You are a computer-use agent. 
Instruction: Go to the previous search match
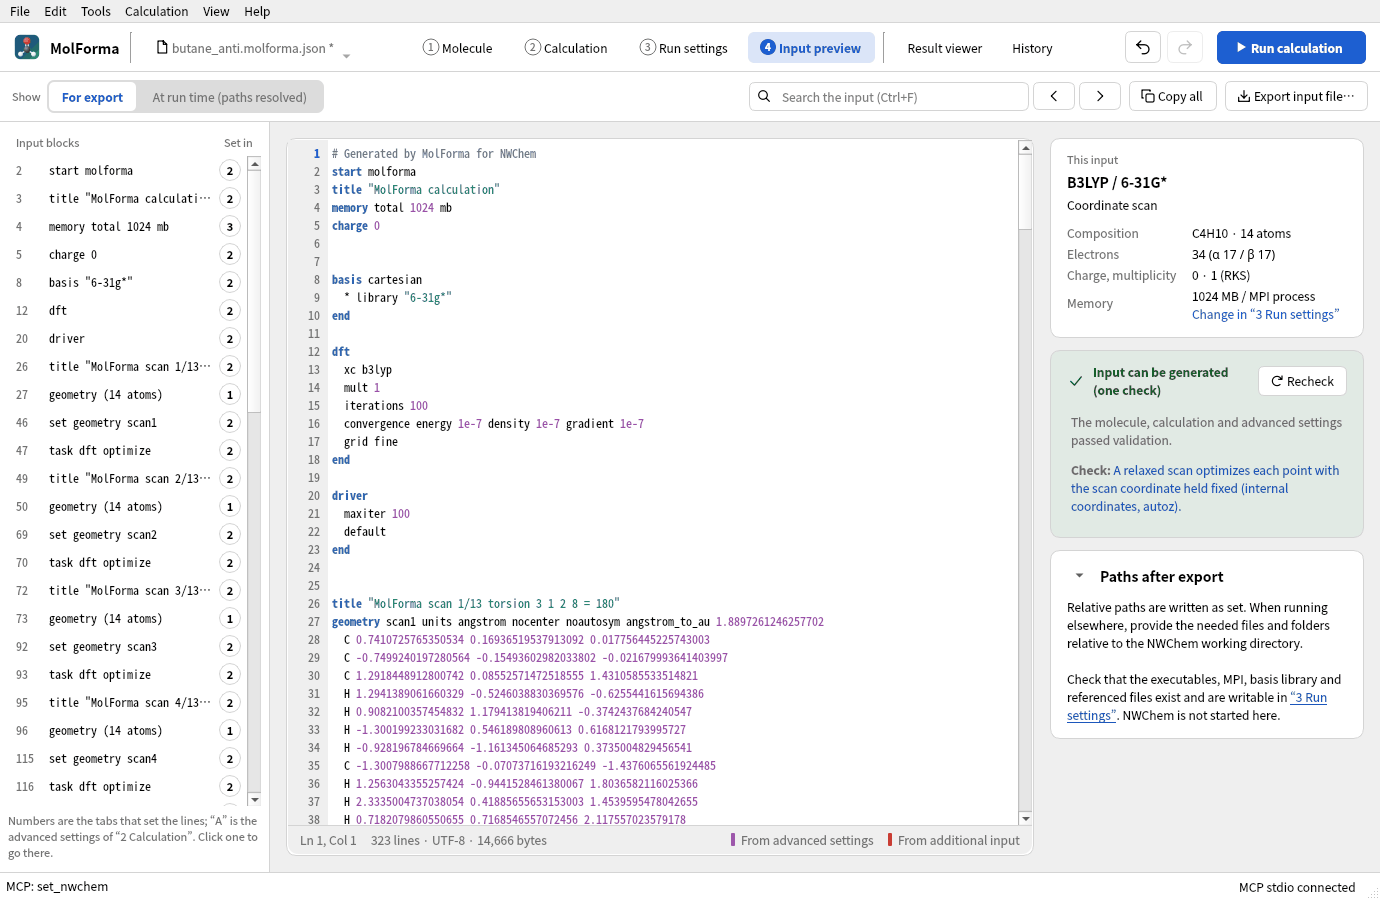click(1054, 96)
